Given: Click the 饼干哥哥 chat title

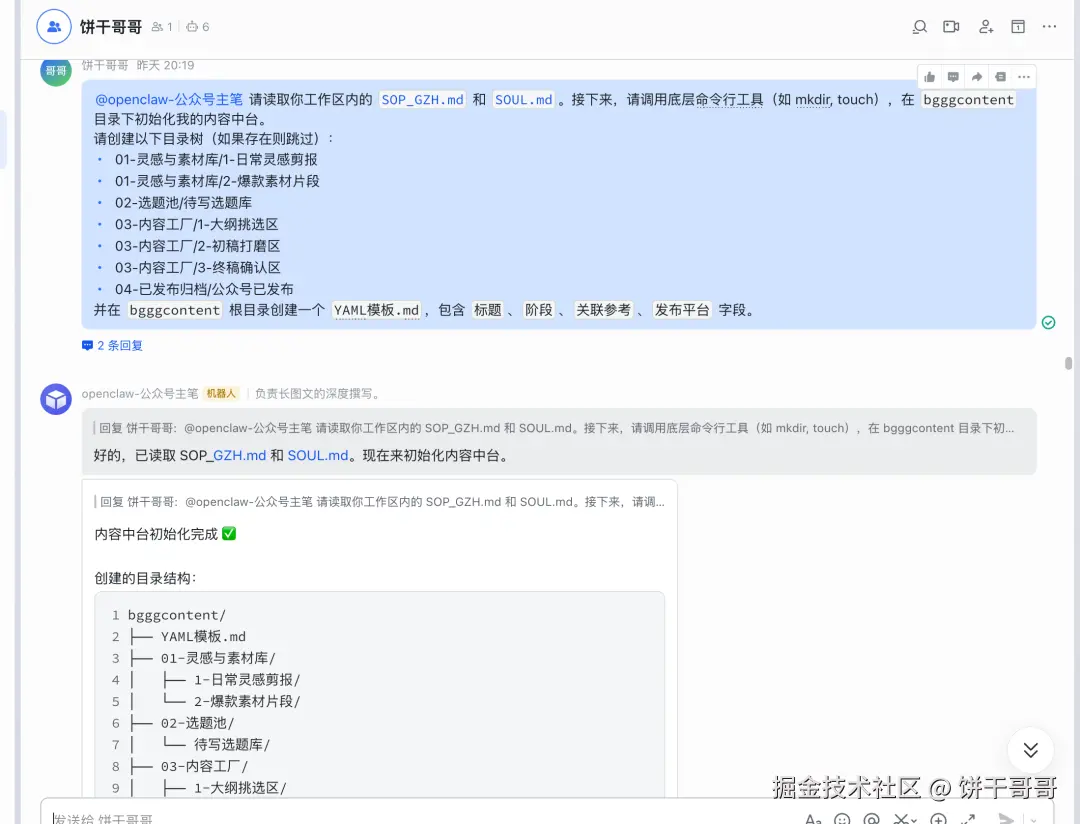Looking at the screenshot, I should pyautogui.click(x=111, y=27).
